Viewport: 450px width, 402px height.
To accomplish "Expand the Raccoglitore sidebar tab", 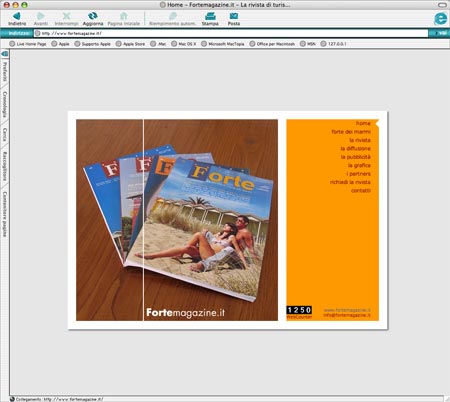I will (x=5, y=166).
